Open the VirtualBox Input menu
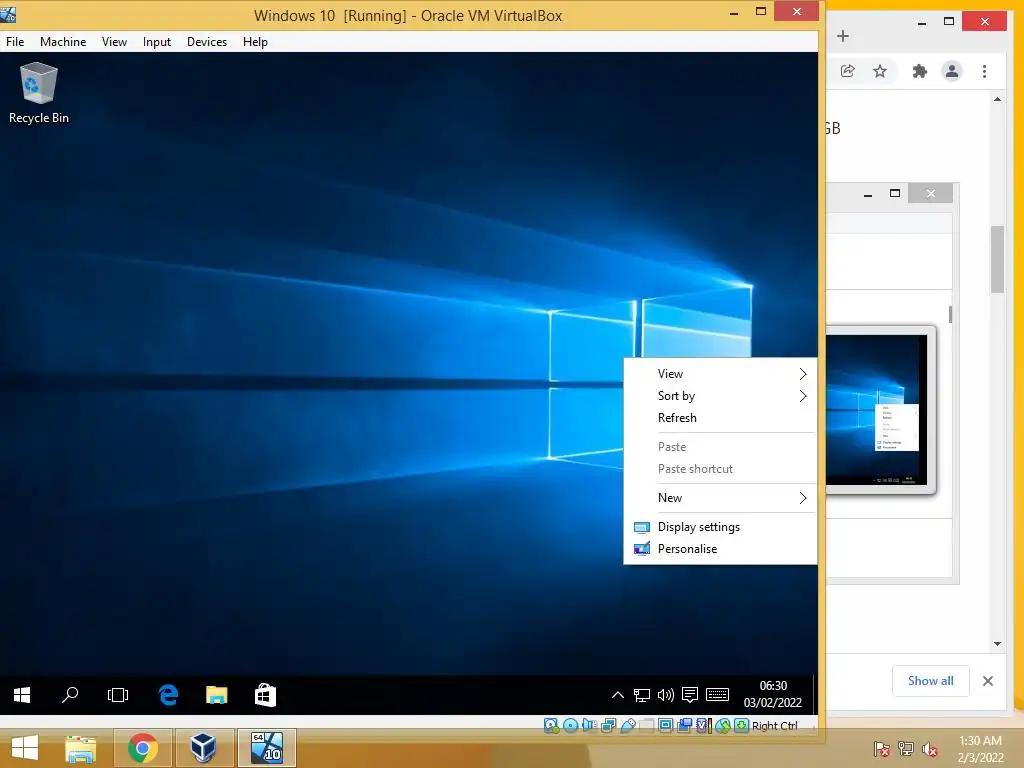Image resolution: width=1024 pixels, height=768 pixels. pos(157,42)
